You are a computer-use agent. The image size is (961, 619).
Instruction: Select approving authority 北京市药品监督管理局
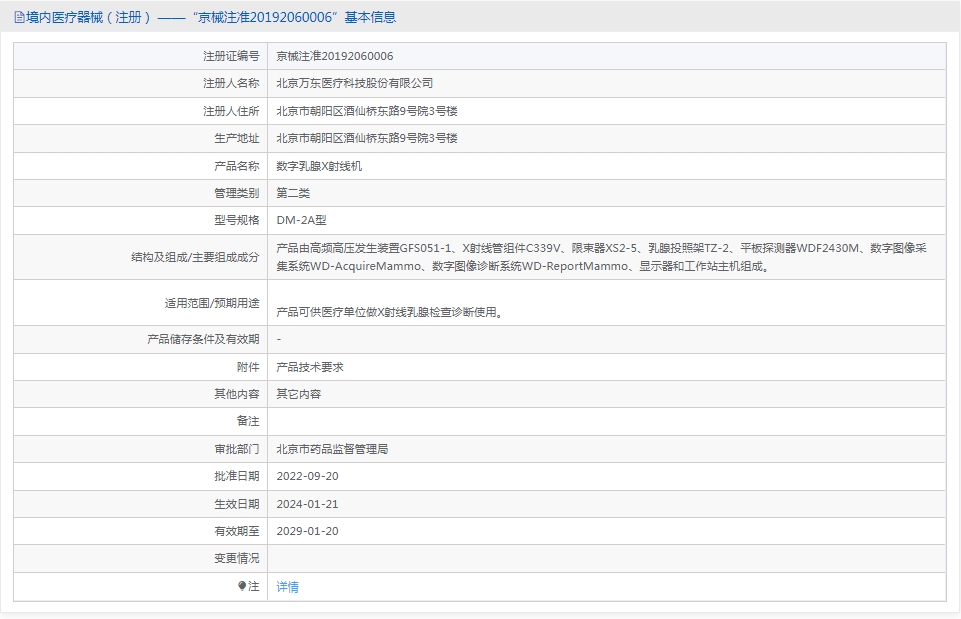(332, 449)
